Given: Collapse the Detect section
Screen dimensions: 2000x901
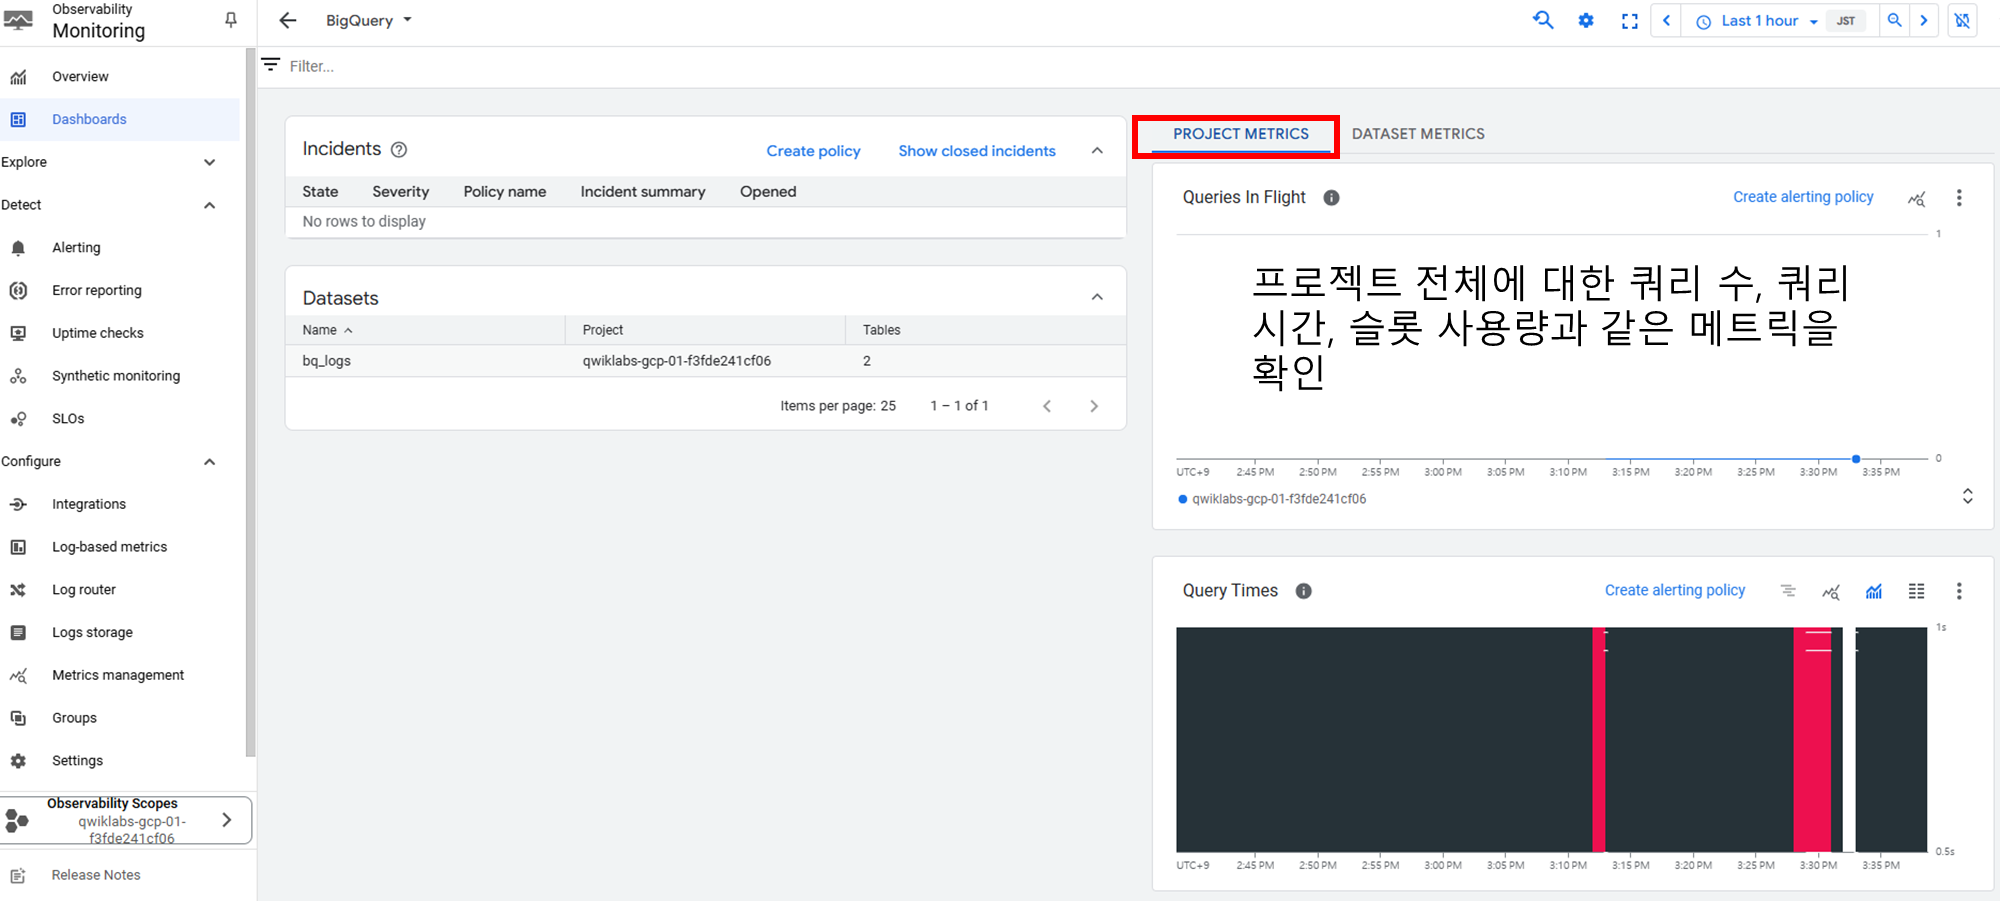Looking at the screenshot, I should 209,205.
